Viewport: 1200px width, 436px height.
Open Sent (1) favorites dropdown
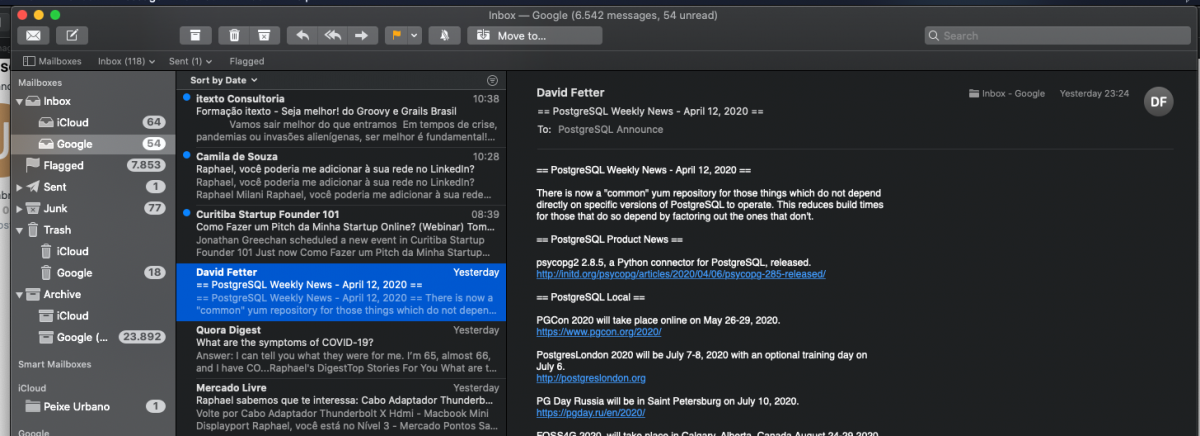[x=192, y=61]
